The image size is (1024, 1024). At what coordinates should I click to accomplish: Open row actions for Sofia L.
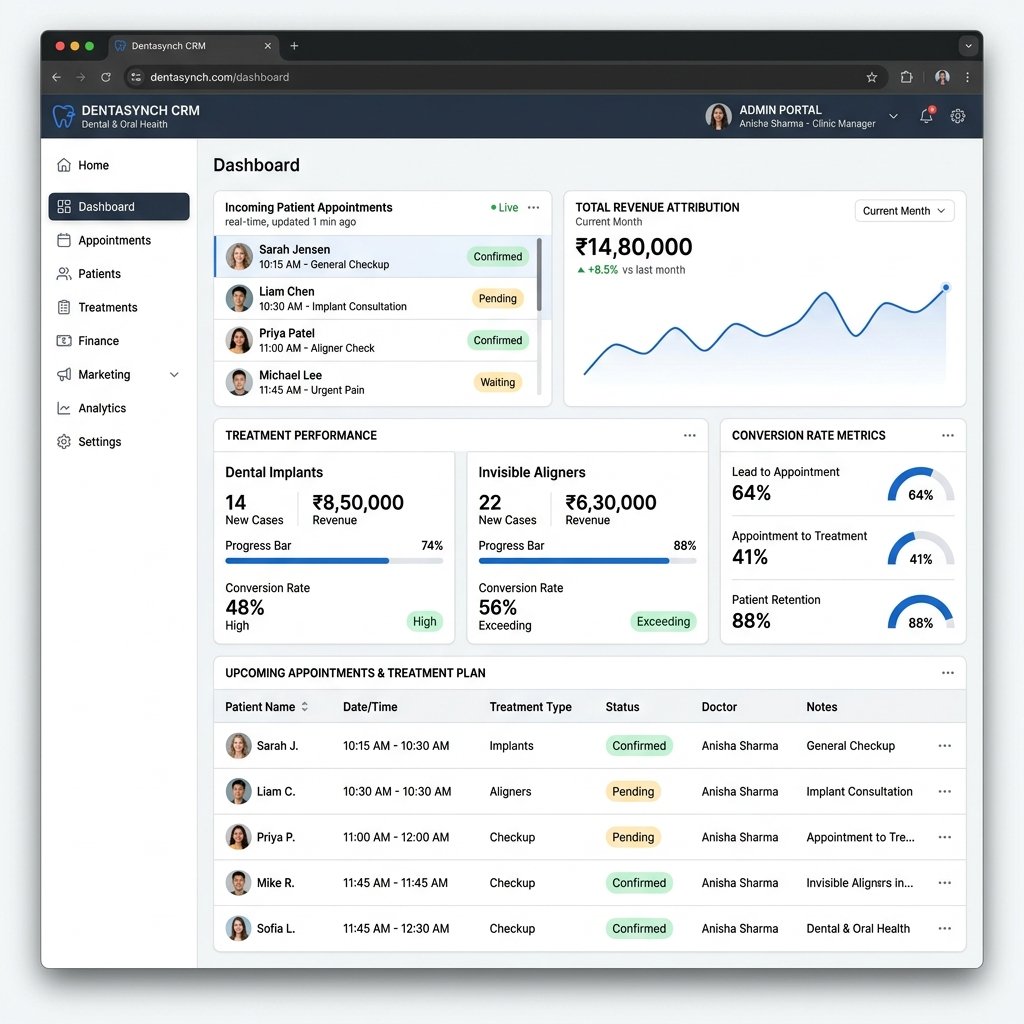[944, 929]
